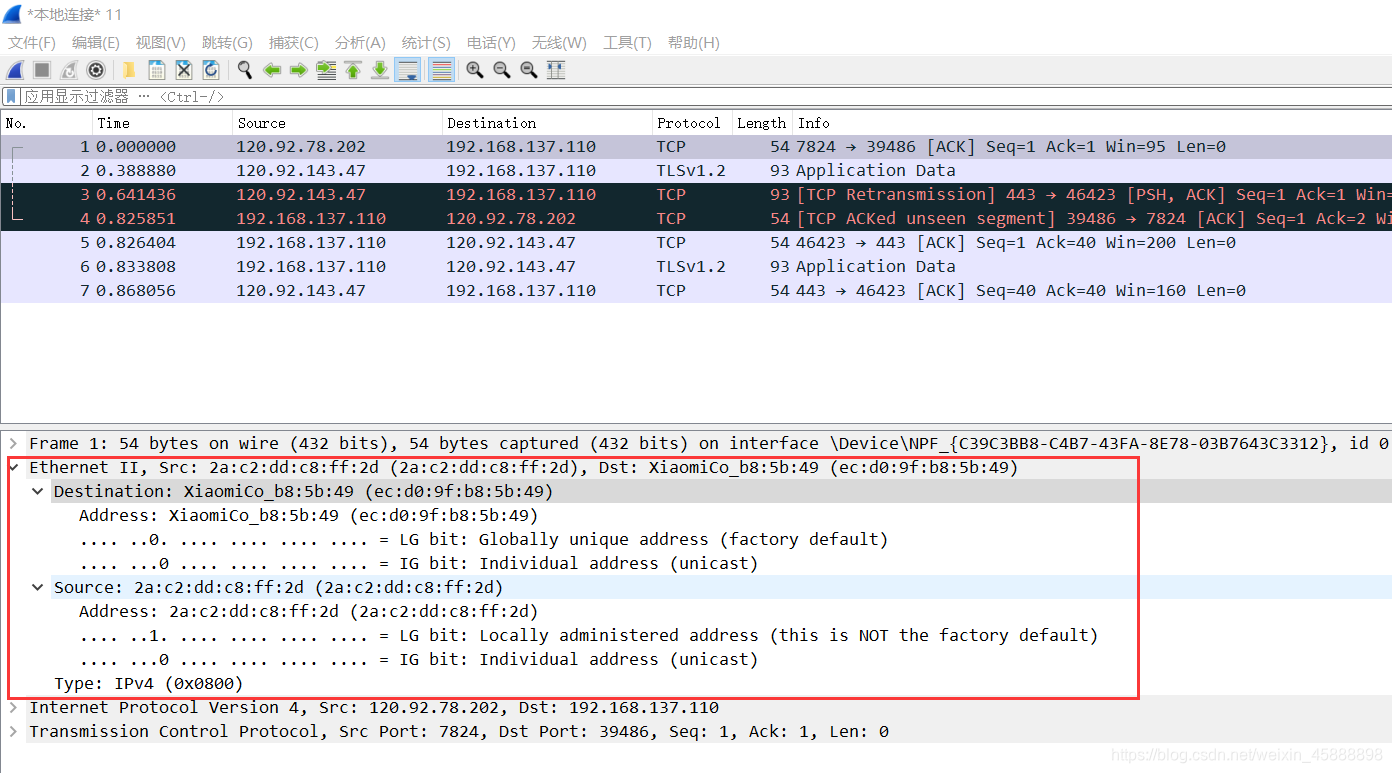Open the 统计(S) menu
1392x773 pixels.
click(x=426, y=43)
